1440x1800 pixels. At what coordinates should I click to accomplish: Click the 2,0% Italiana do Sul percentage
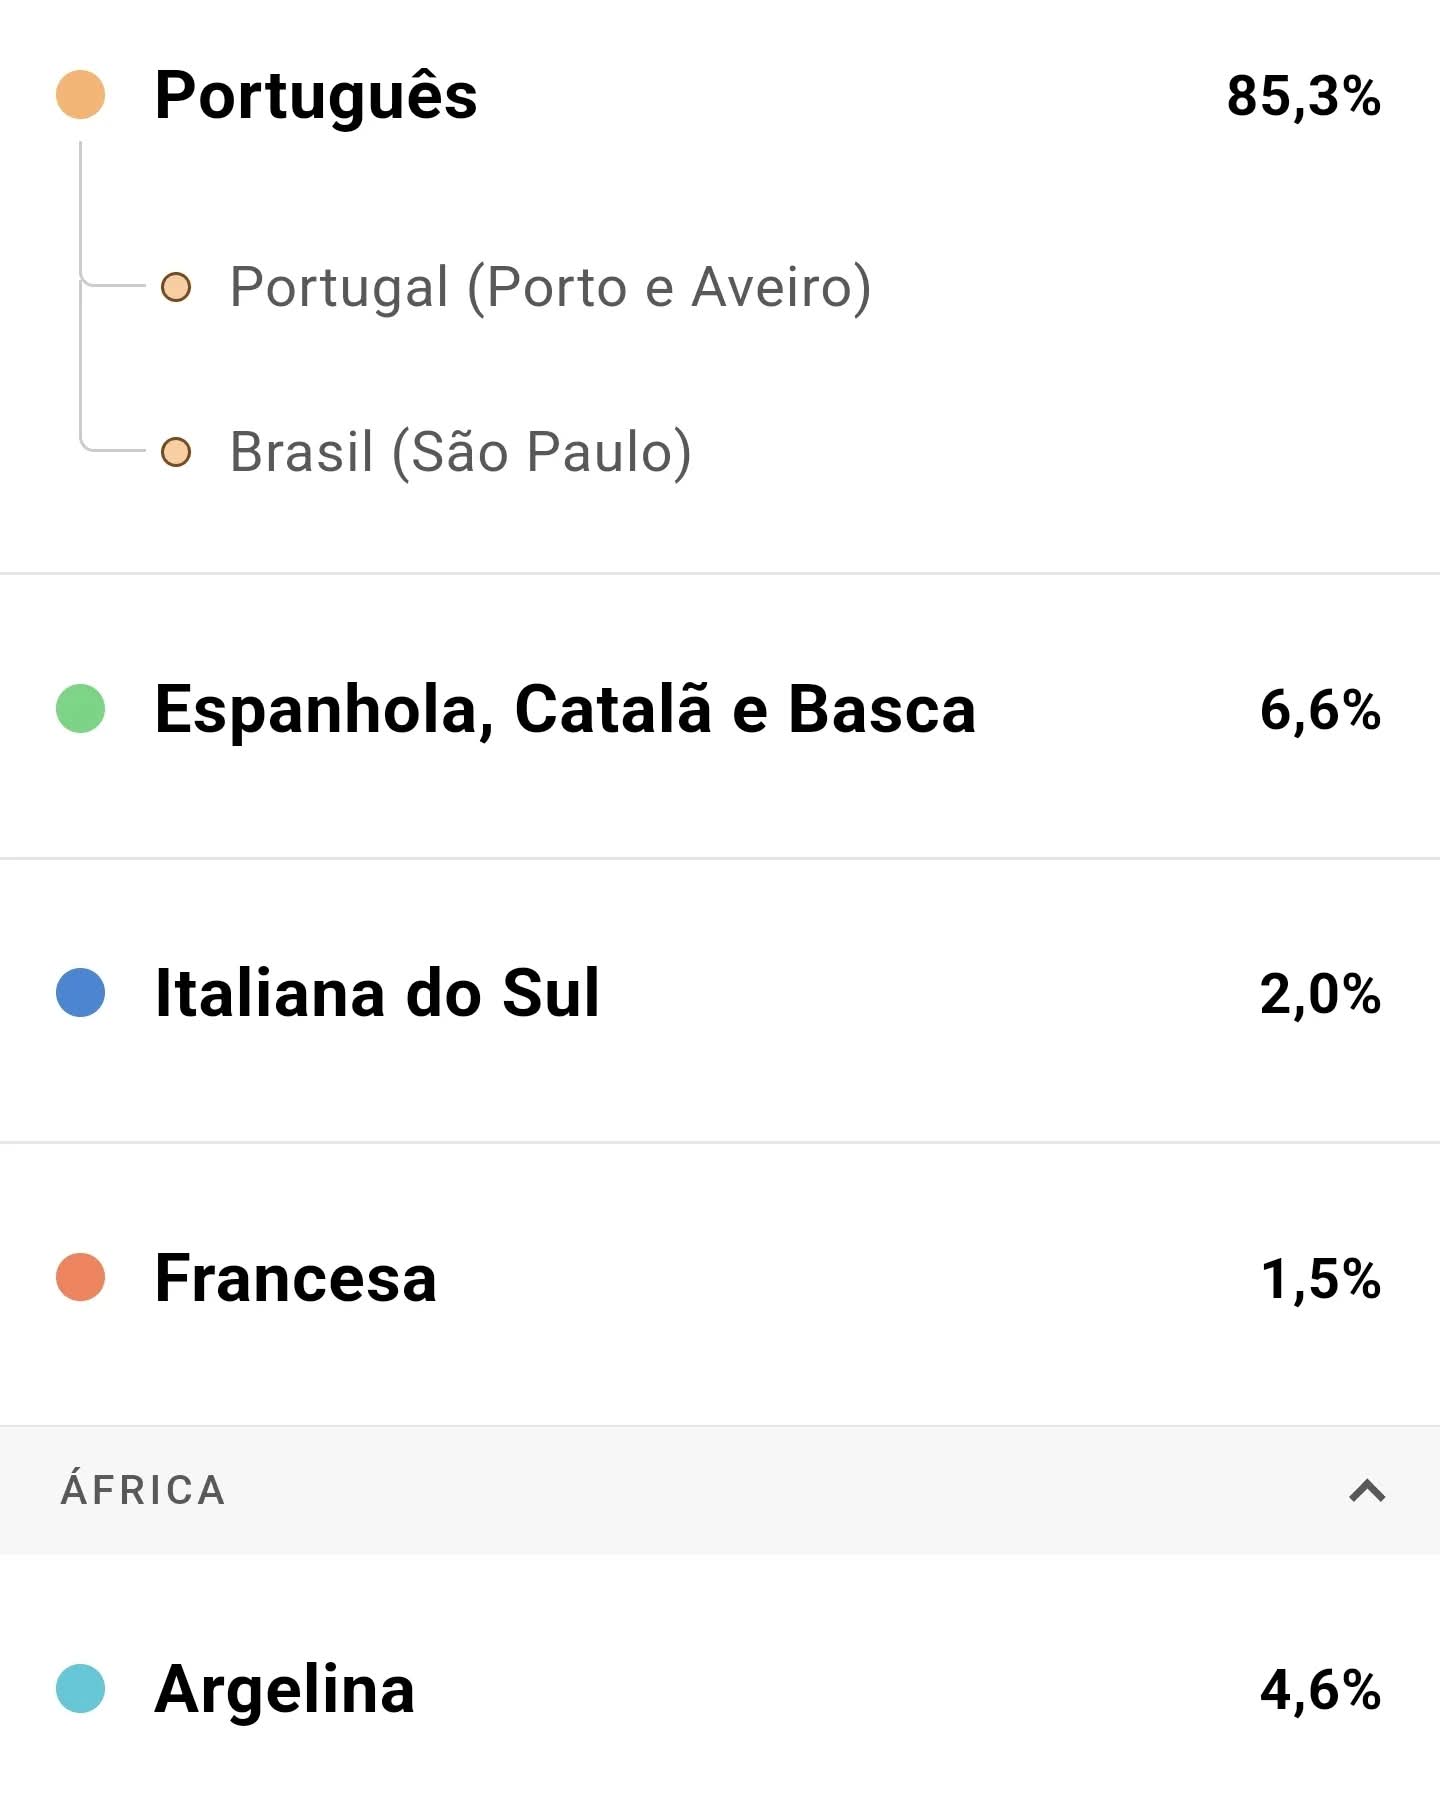tap(1320, 994)
